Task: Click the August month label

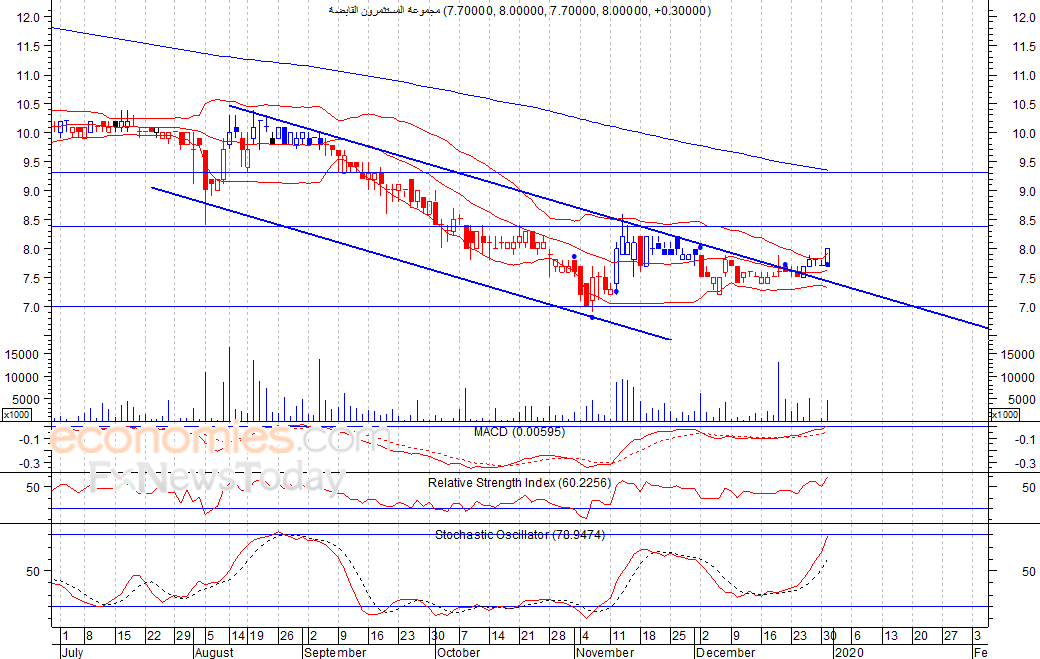Action: coord(214,652)
